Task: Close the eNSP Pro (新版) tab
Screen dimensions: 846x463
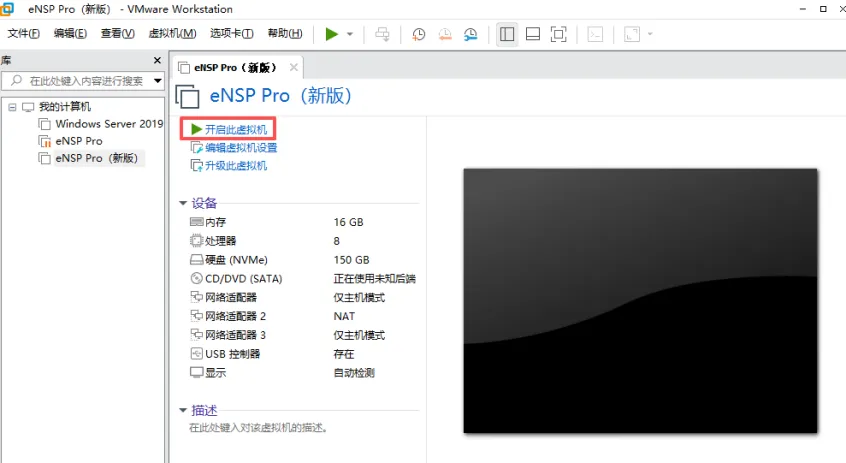Action: coord(294,67)
